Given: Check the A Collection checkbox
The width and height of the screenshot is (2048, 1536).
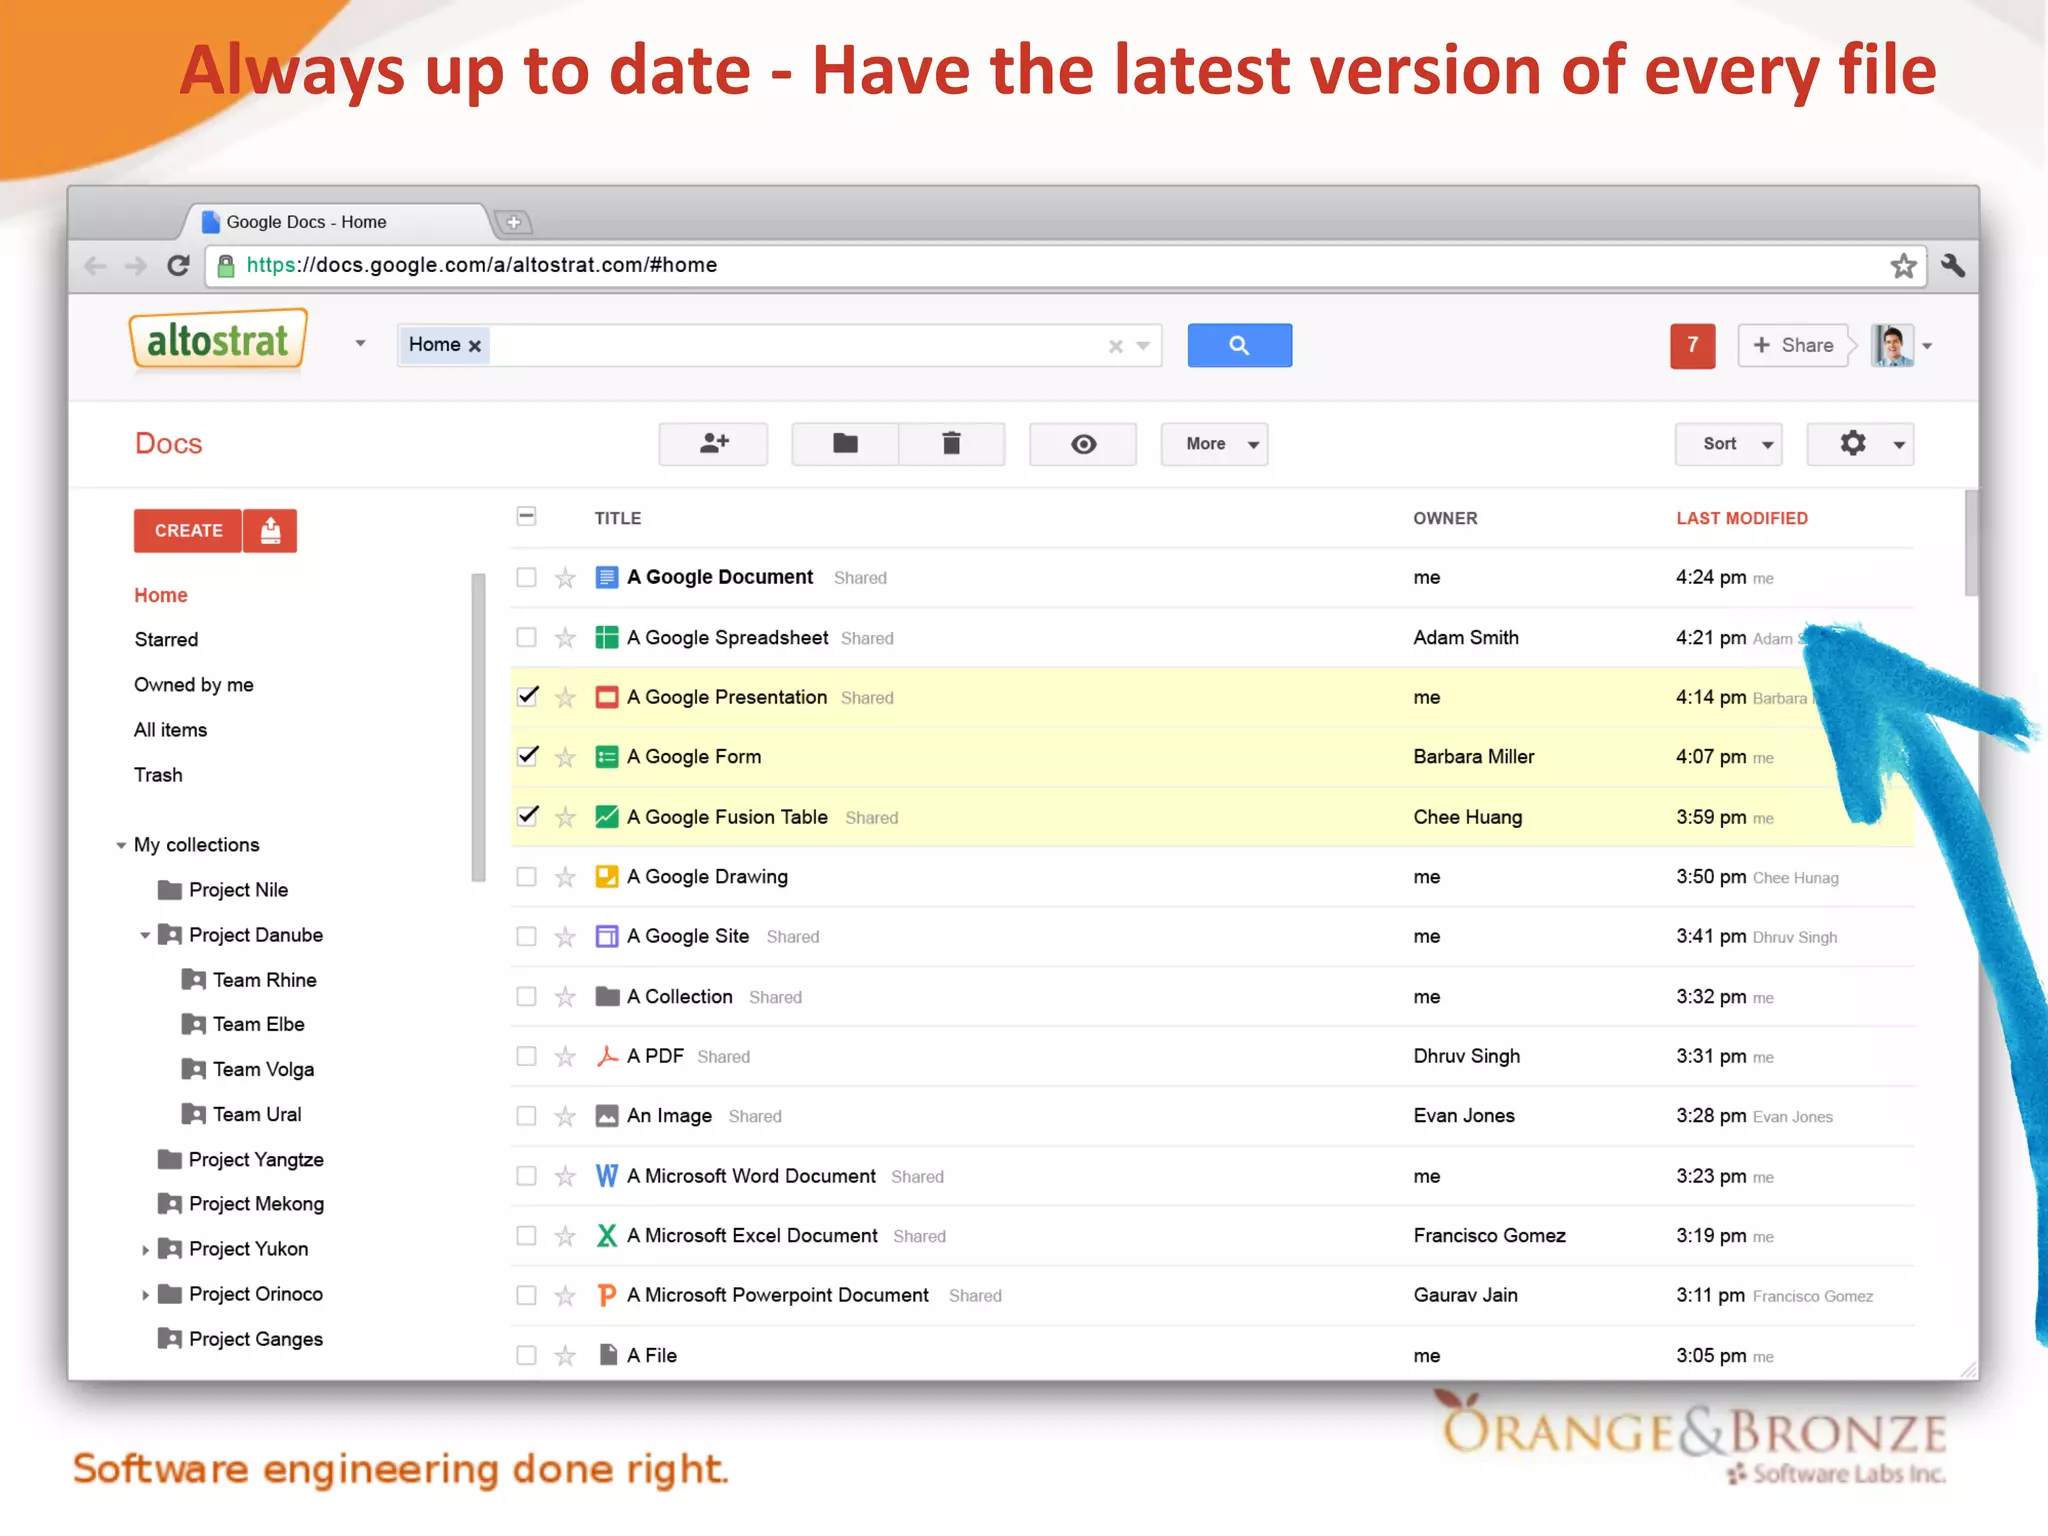Looking at the screenshot, I should [526, 997].
